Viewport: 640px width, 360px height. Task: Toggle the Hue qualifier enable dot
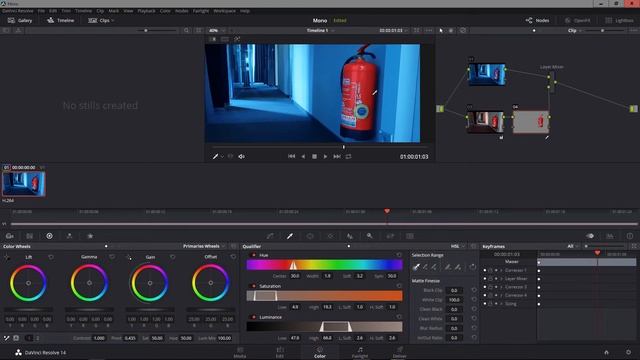pos(253,255)
